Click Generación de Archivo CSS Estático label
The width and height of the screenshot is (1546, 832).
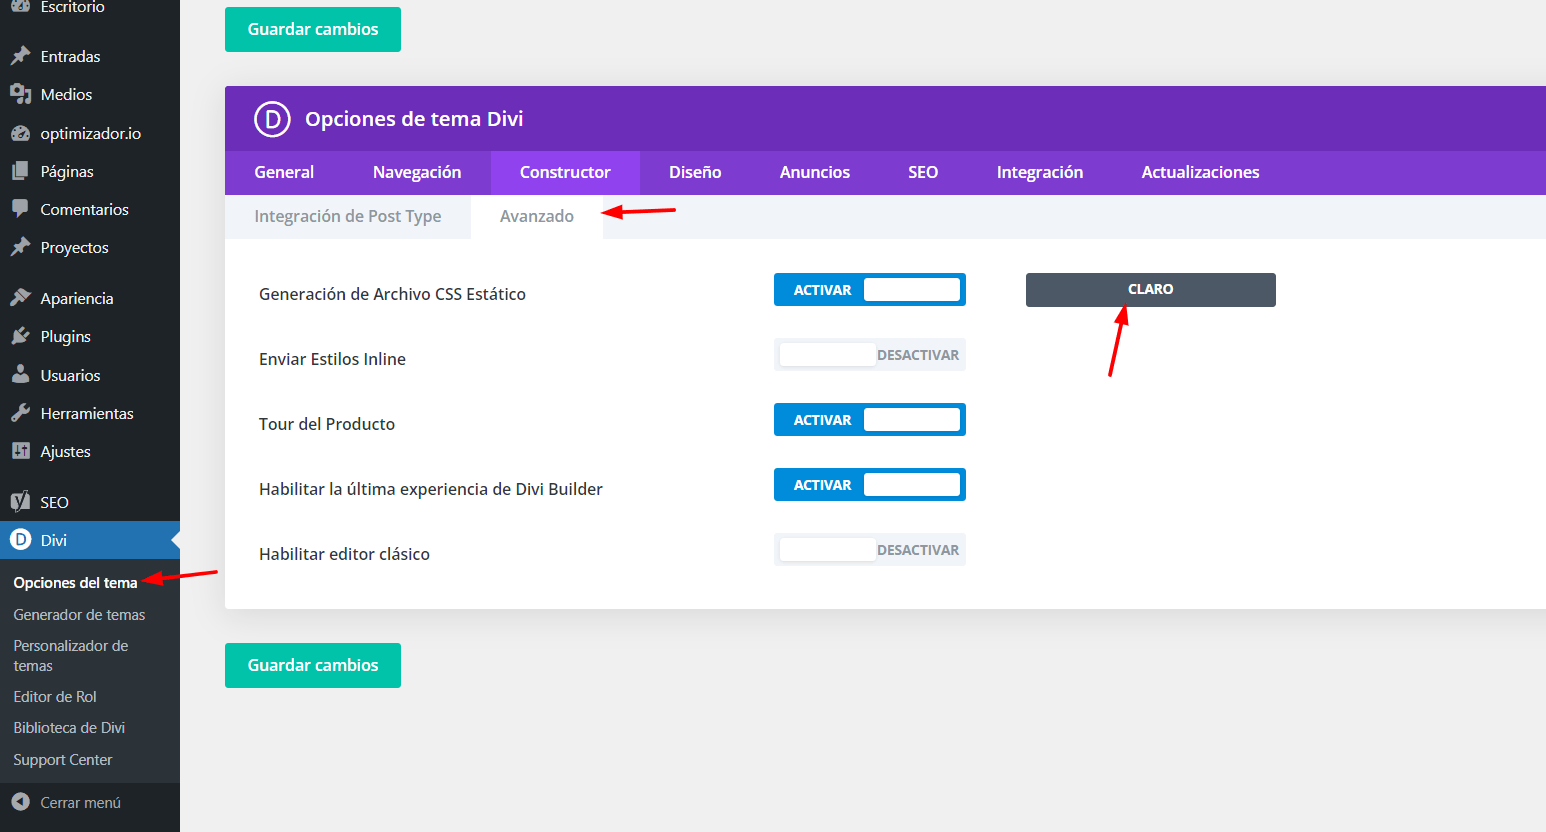392,294
